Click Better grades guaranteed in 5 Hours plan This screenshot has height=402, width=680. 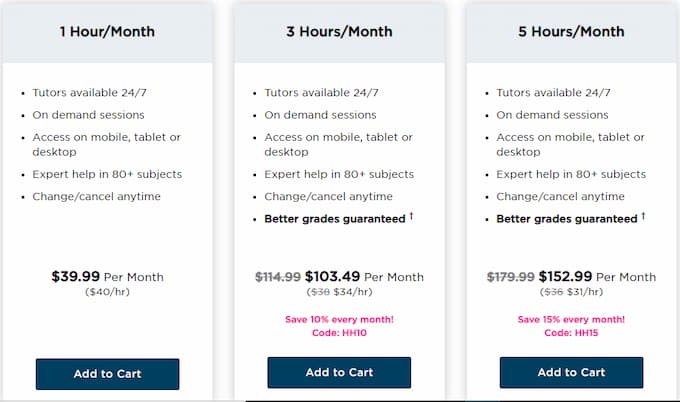pos(566,218)
